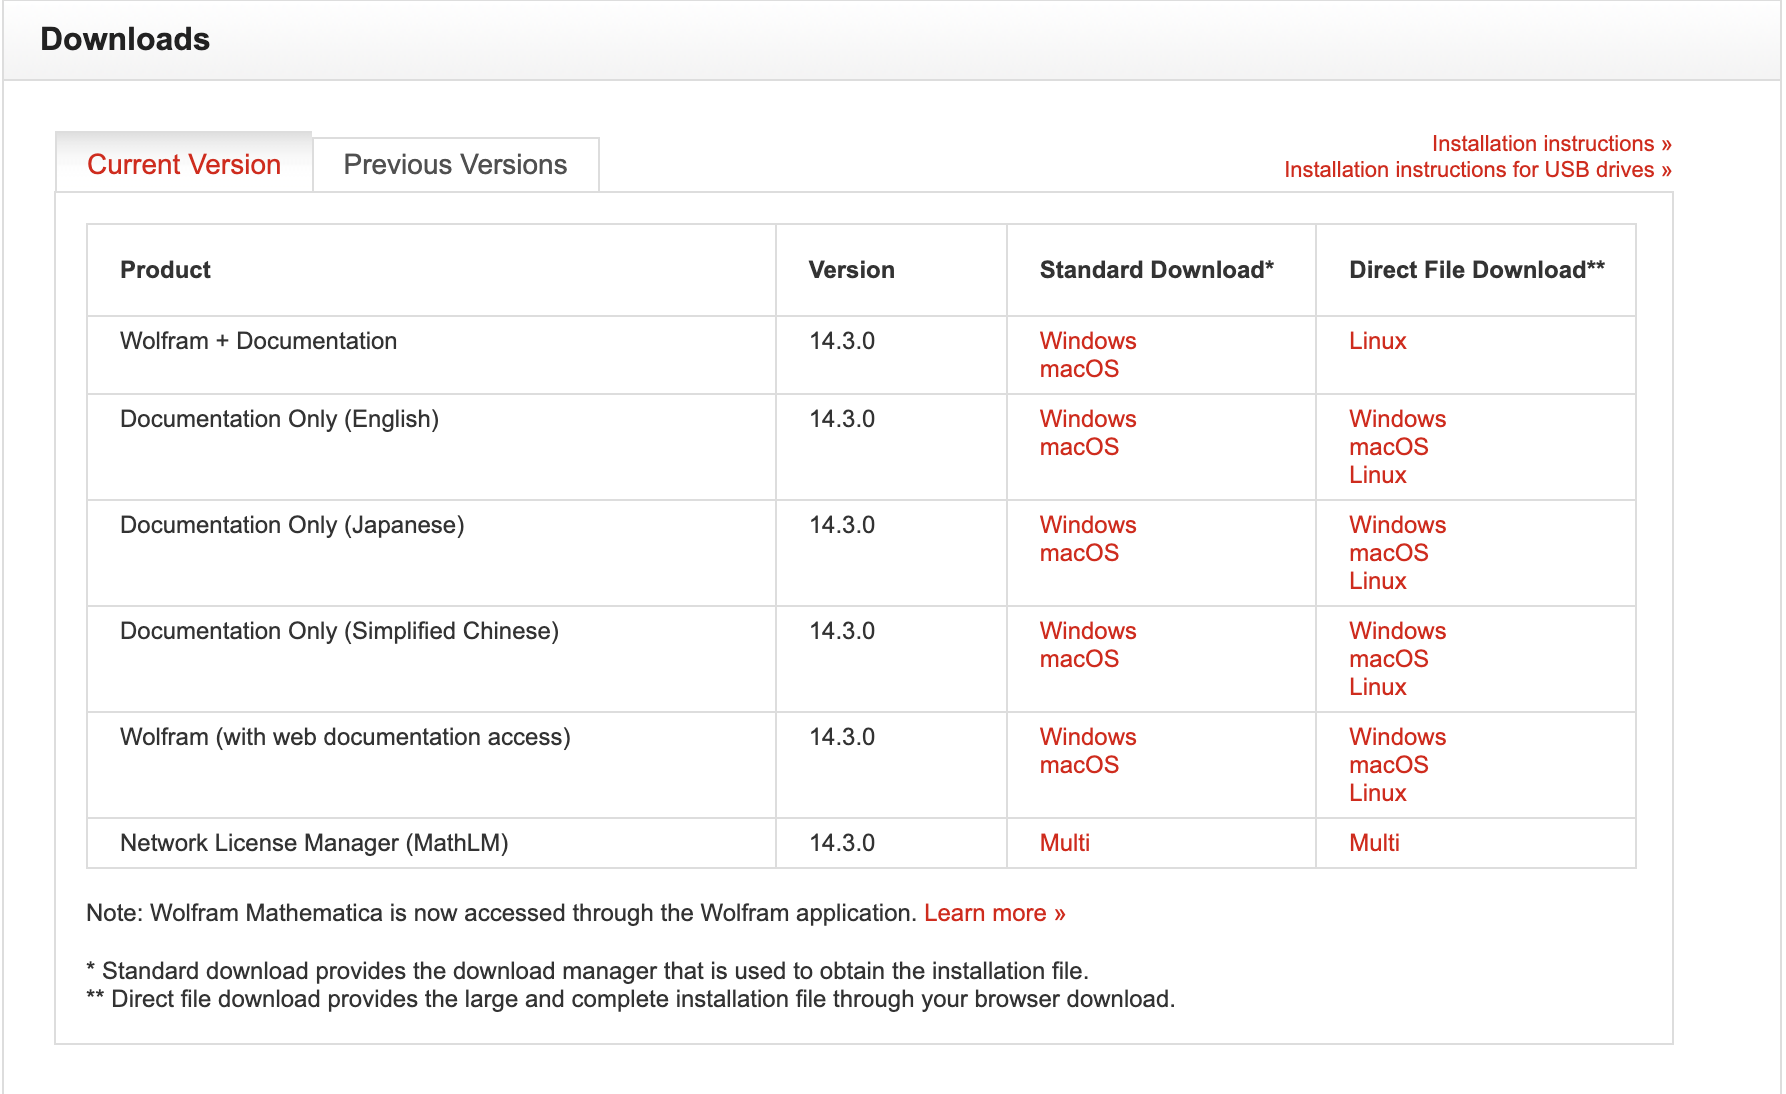Download Wolfram web documentation access standard Windows

coord(1088,737)
